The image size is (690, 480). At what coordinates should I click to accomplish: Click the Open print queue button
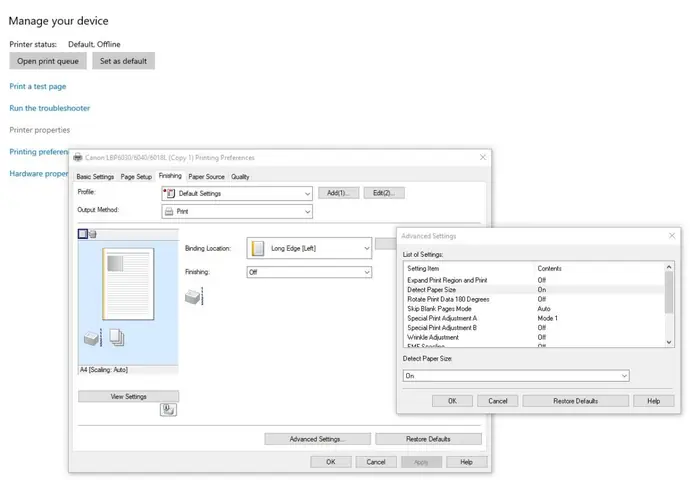click(48, 61)
